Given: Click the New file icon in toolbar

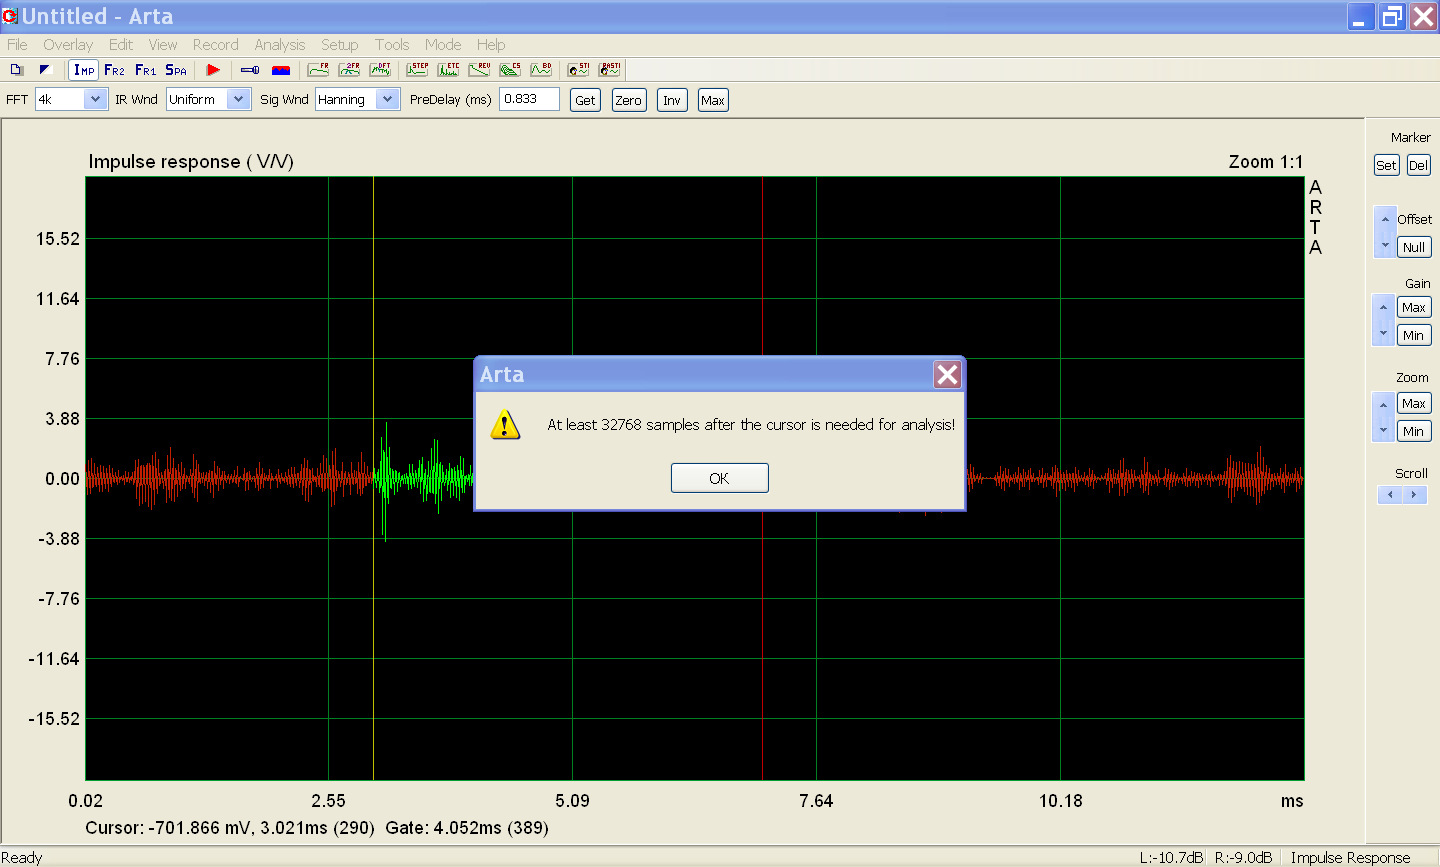Looking at the screenshot, I should 17,70.
